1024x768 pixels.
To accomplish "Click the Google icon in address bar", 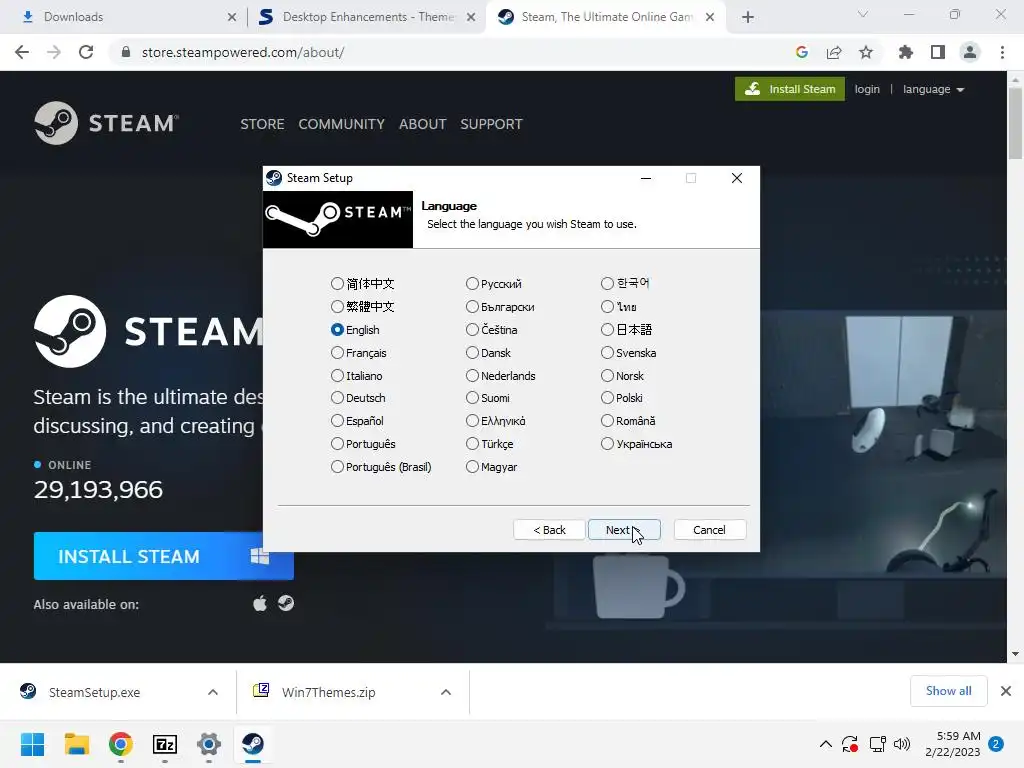I will tap(802, 52).
